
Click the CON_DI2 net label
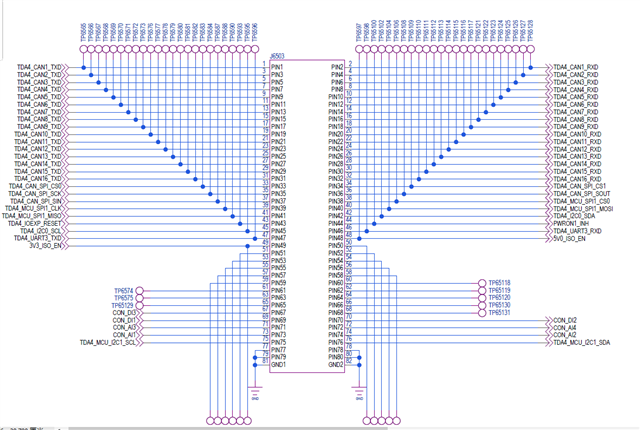pos(565,320)
